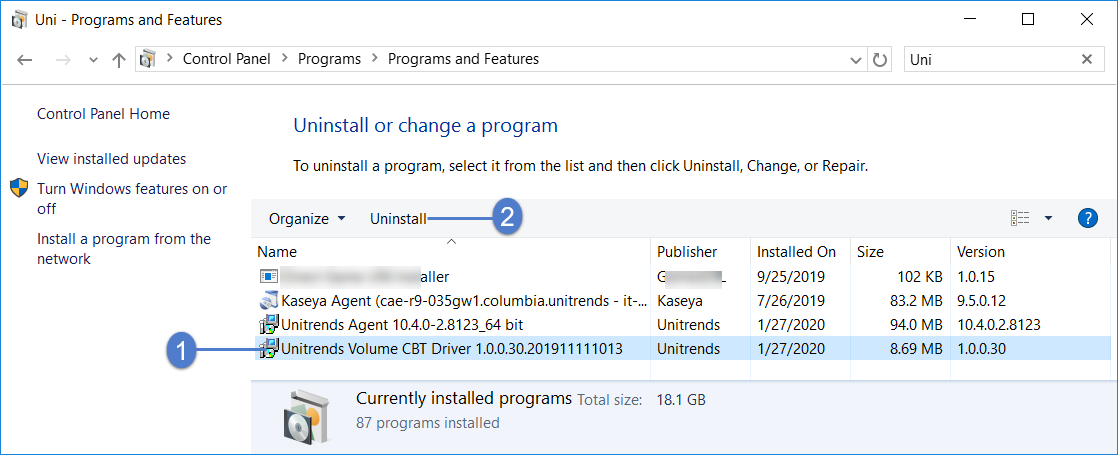Expand chevron after Programs breadcrumb

pyautogui.click(x=374, y=59)
